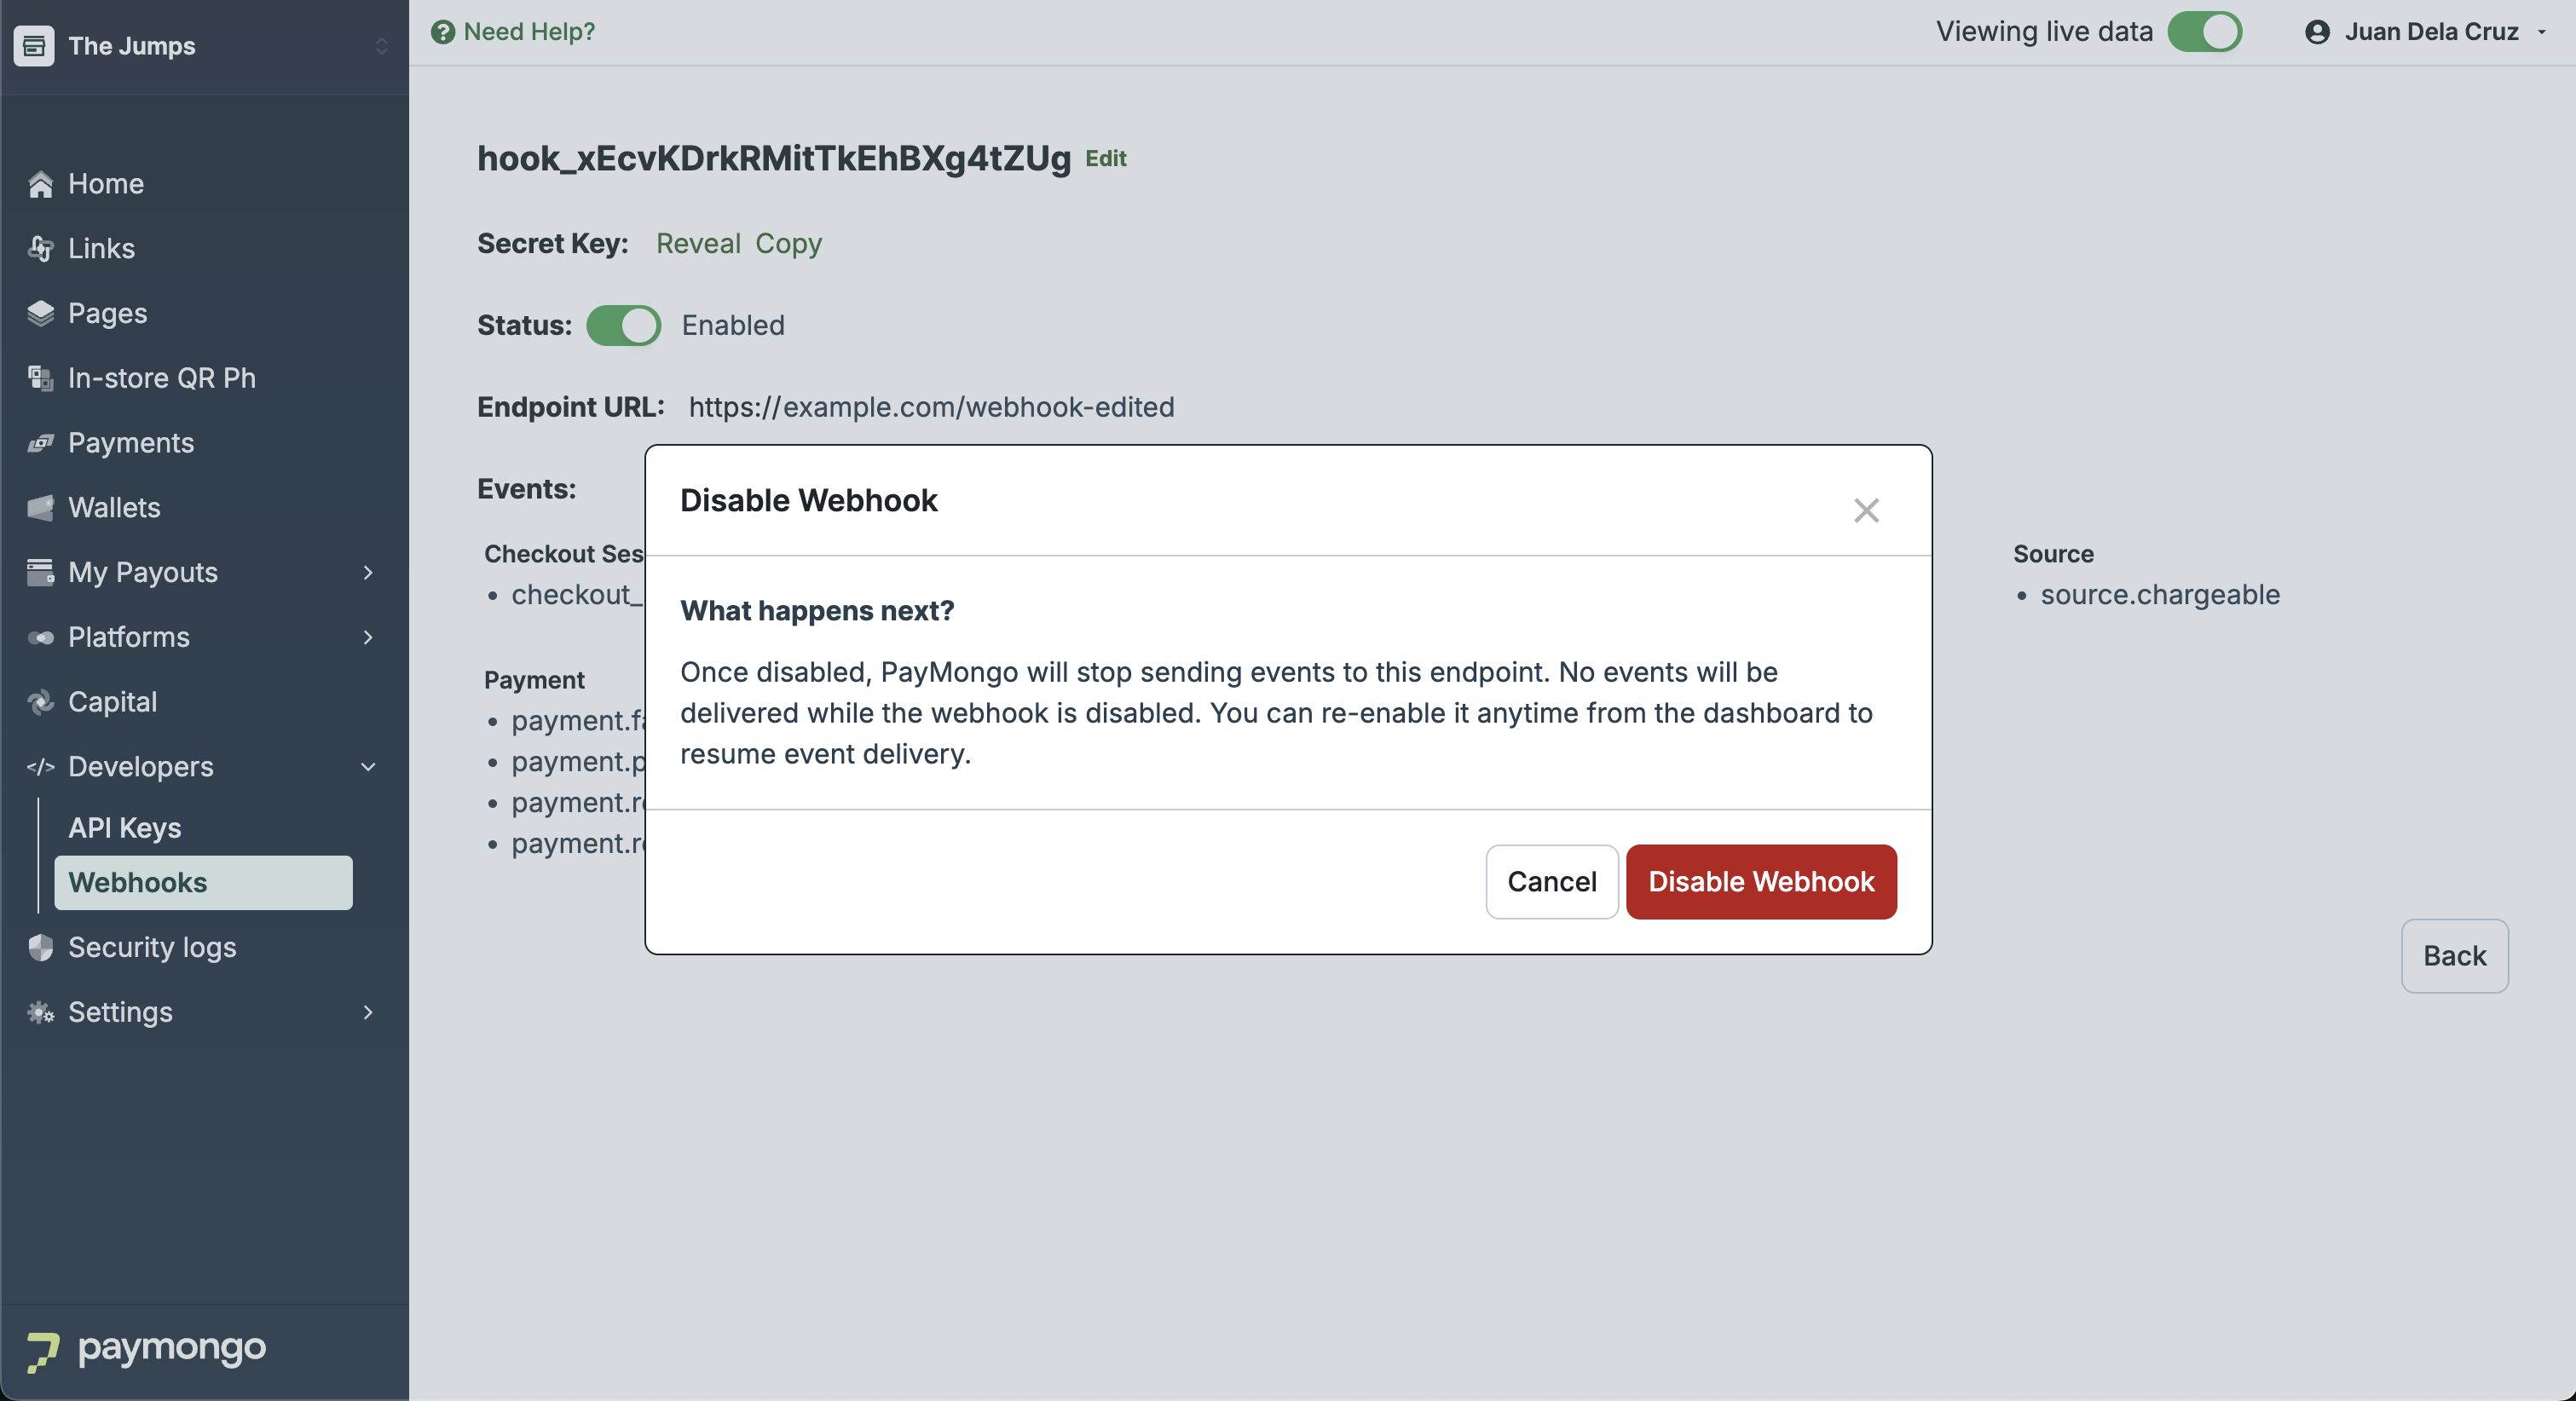Select the Webhooks submenu item

pos(203,883)
